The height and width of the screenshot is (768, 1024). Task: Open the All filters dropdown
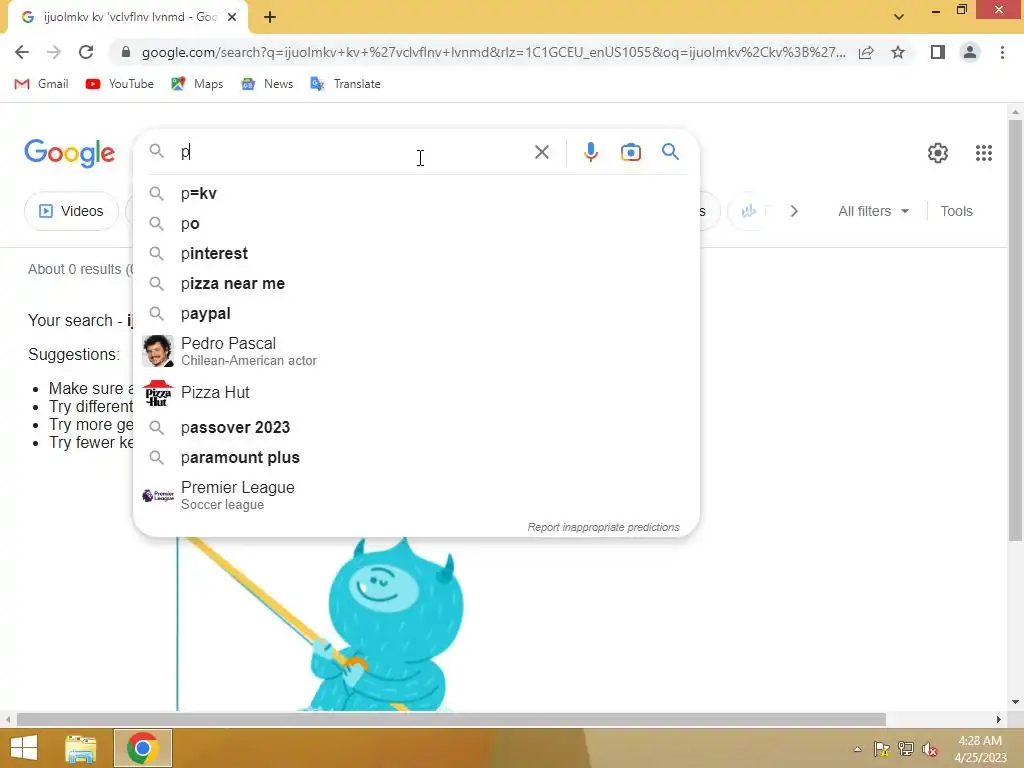pos(873,211)
